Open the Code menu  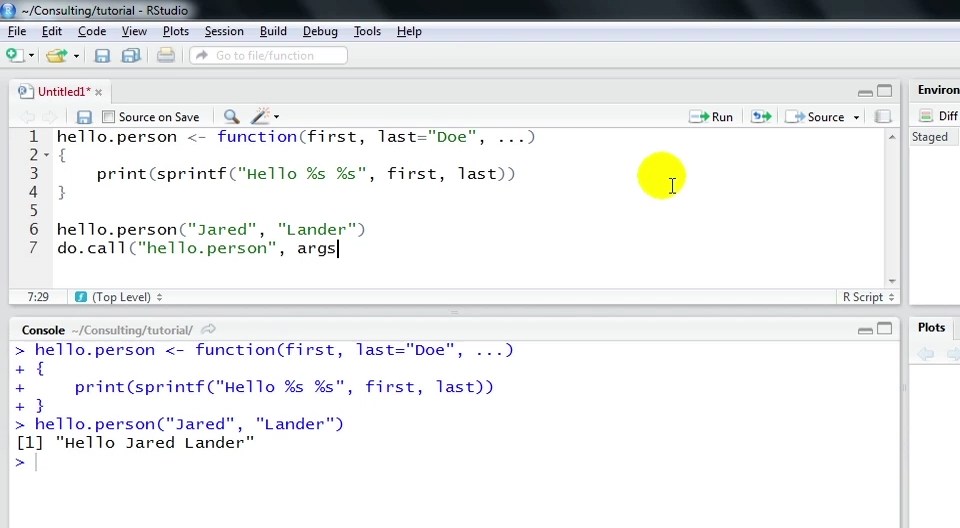[x=92, y=31]
